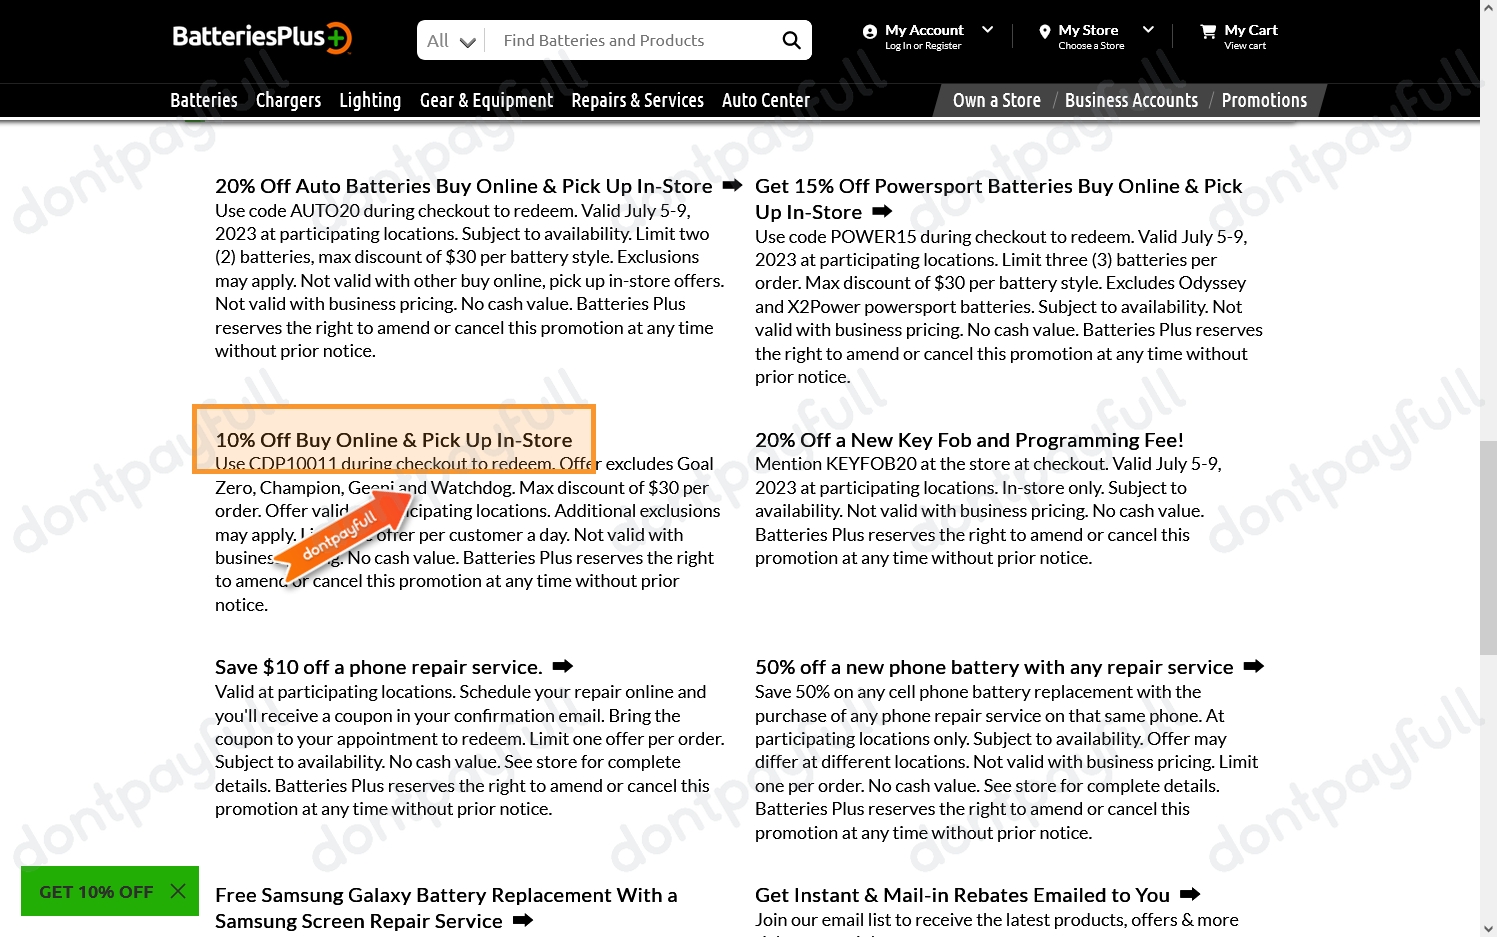Focus the Find Batteries and Products field
The image size is (1497, 937).
click(635, 41)
